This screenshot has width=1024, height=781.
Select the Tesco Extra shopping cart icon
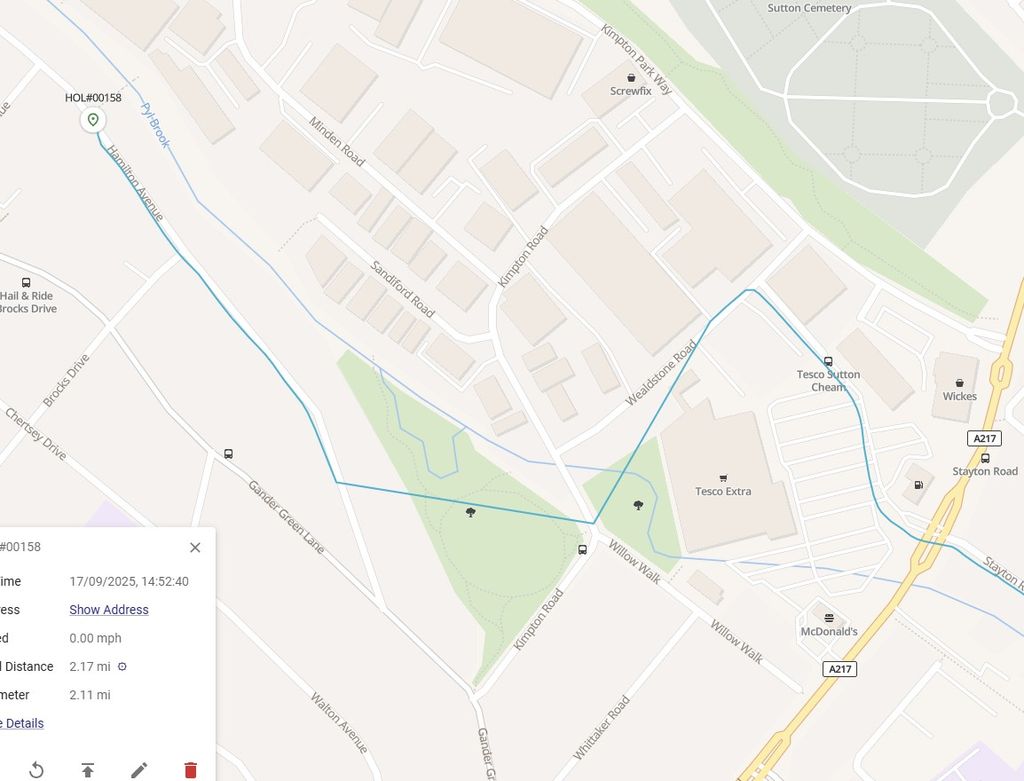pyautogui.click(x=723, y=479)
